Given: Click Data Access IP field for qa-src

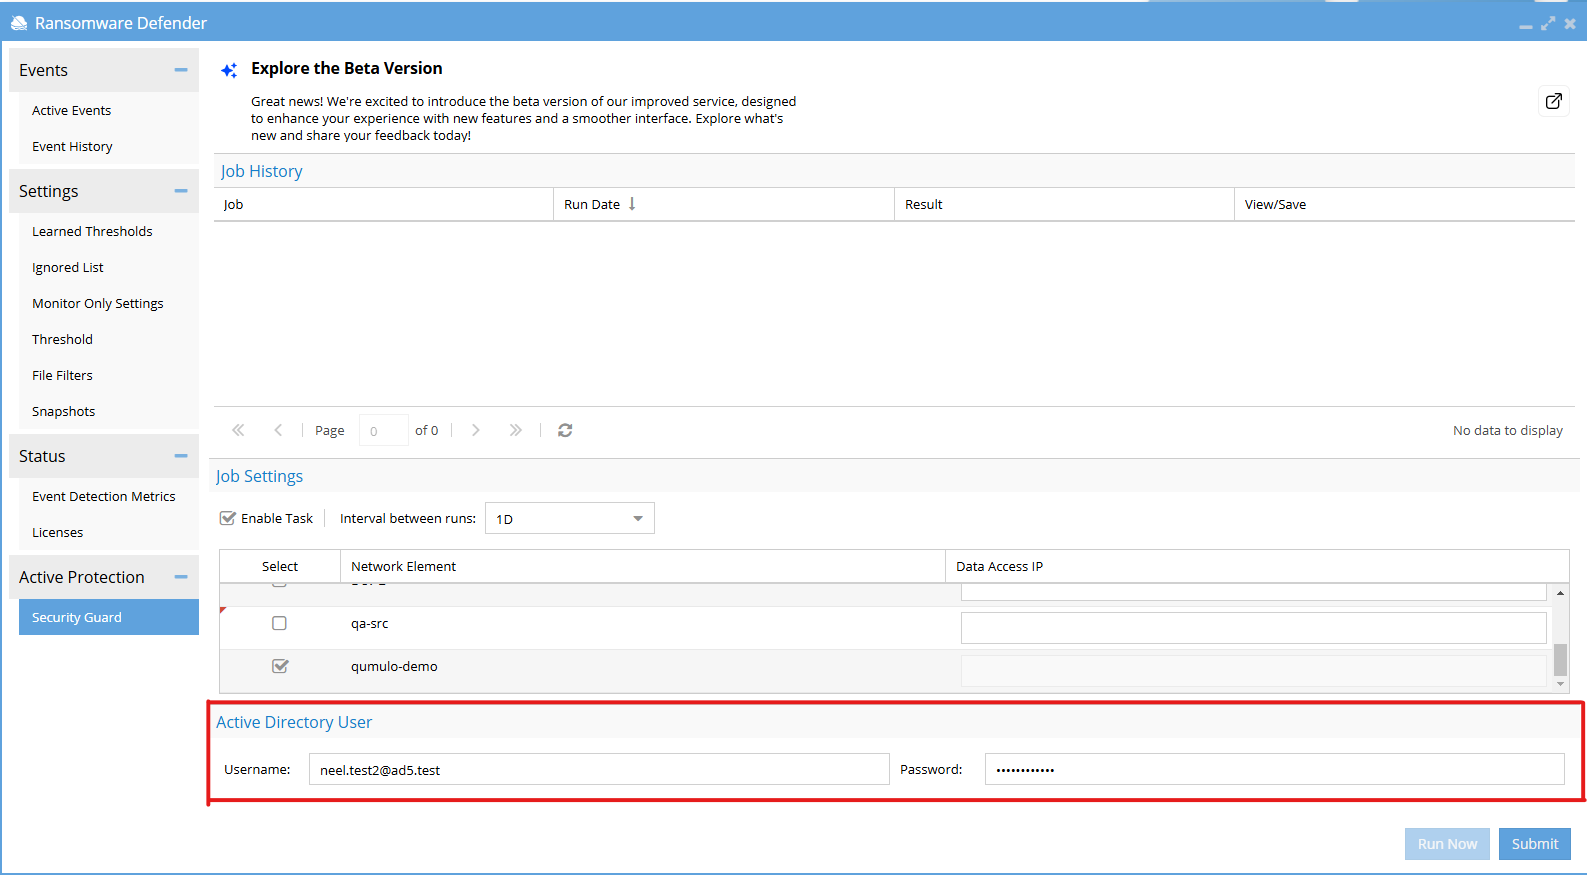Looking at the screenshot, I should (x=1254, y=628).
